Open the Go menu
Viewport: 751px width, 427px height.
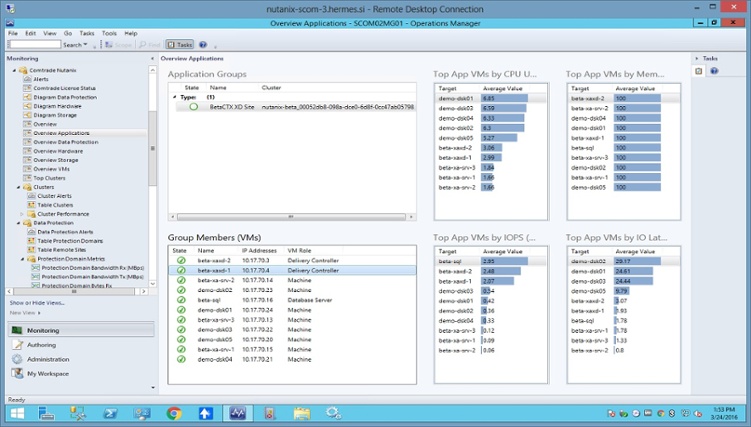68,34
